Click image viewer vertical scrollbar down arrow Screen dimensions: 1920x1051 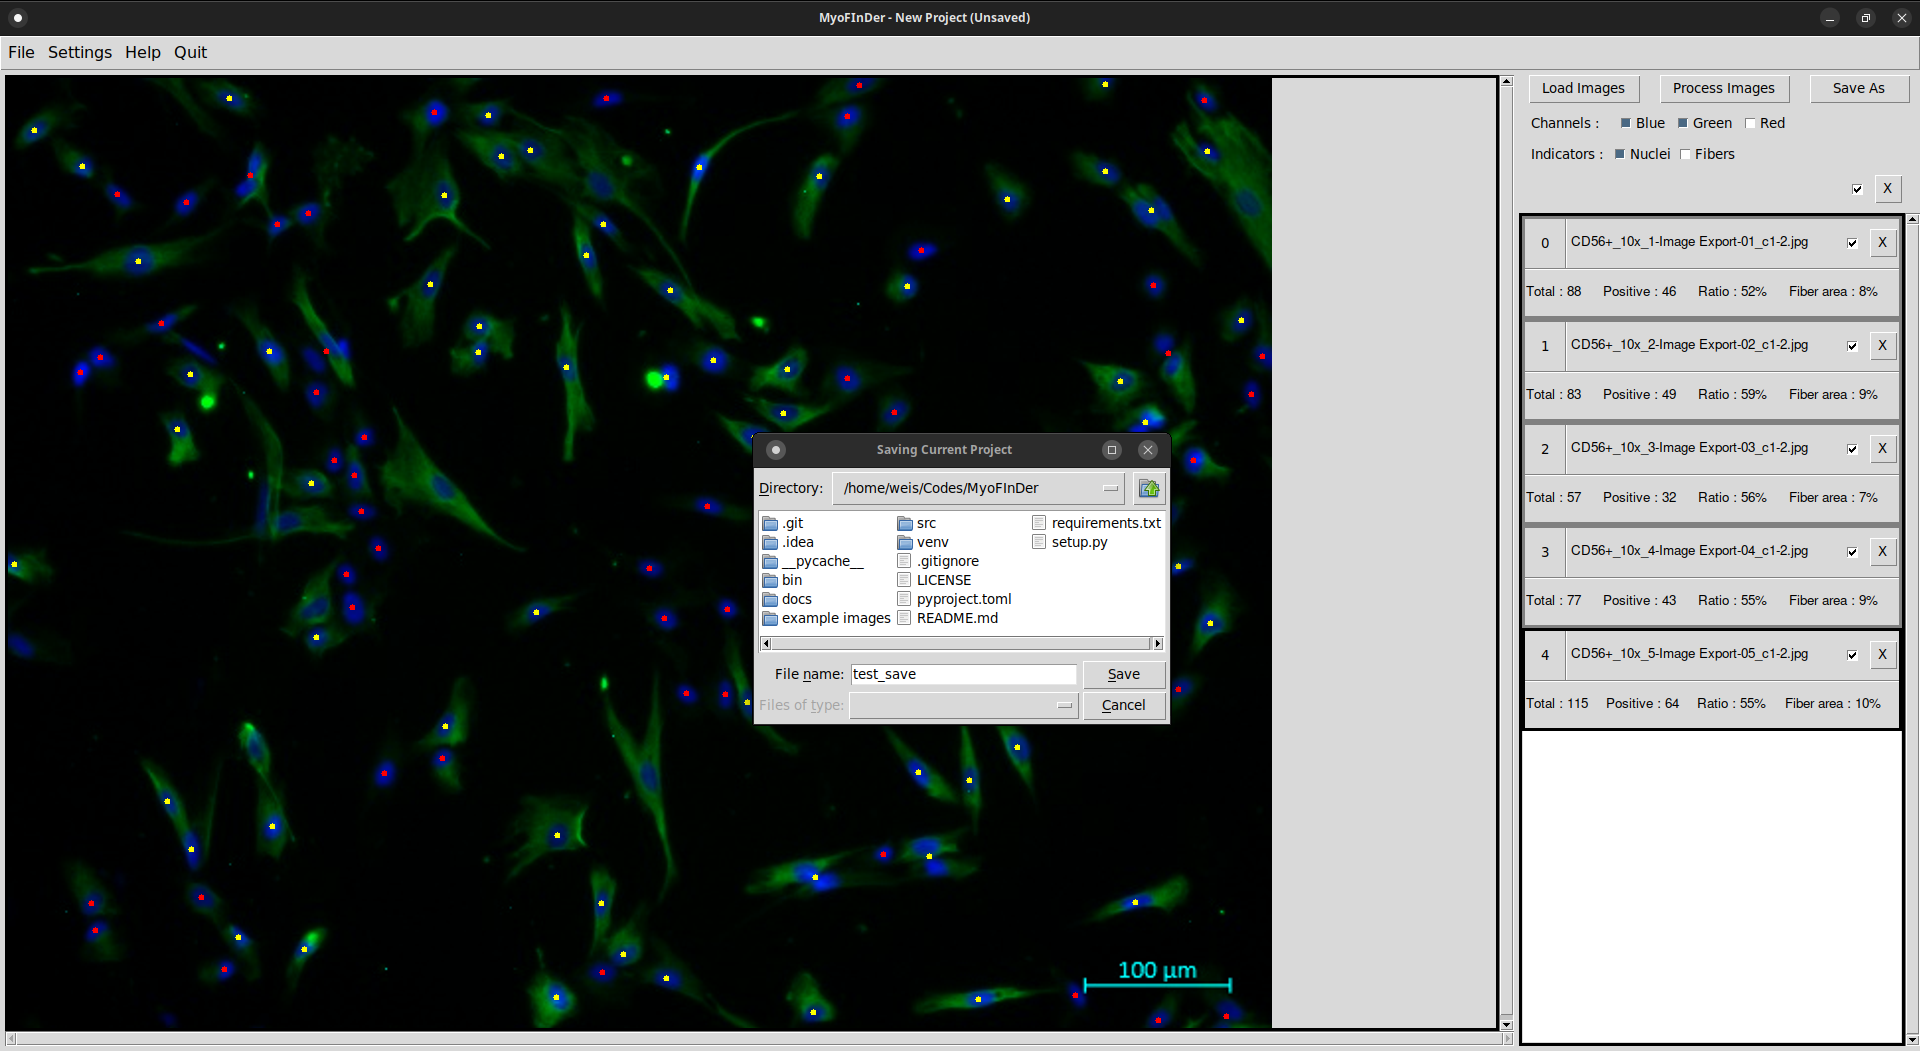(x=1506, y=1024)
